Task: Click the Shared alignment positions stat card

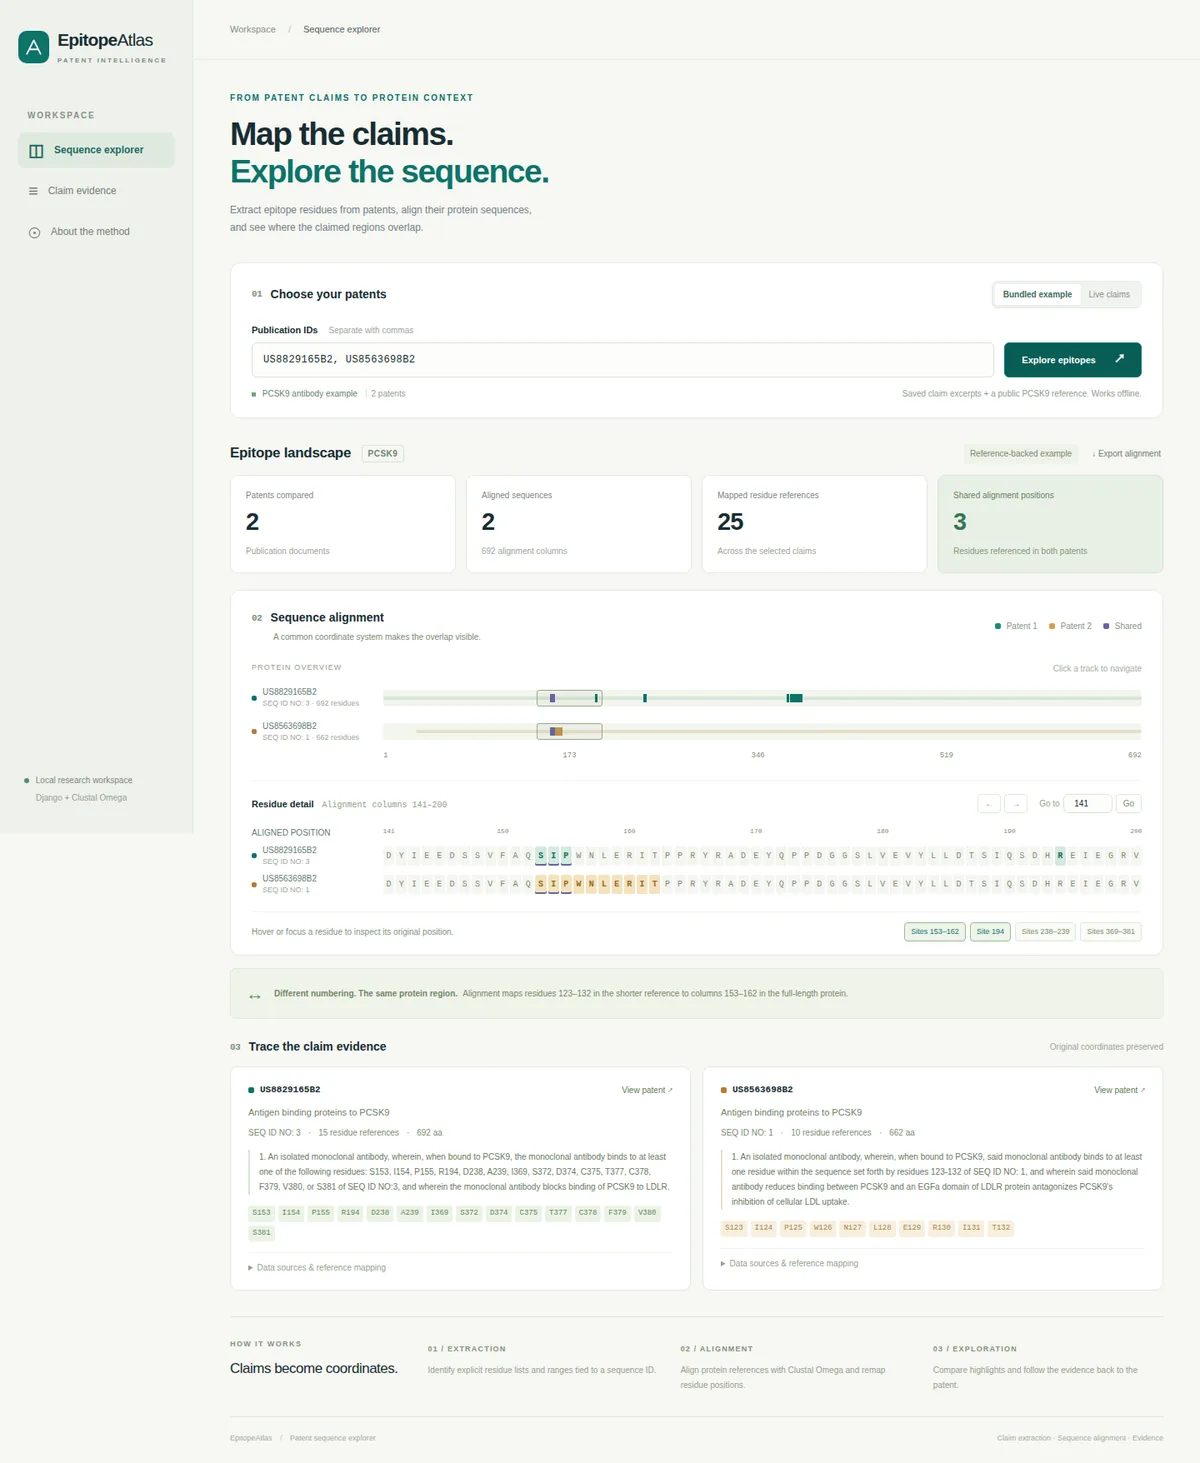Action: click(x=1050, y=524)
